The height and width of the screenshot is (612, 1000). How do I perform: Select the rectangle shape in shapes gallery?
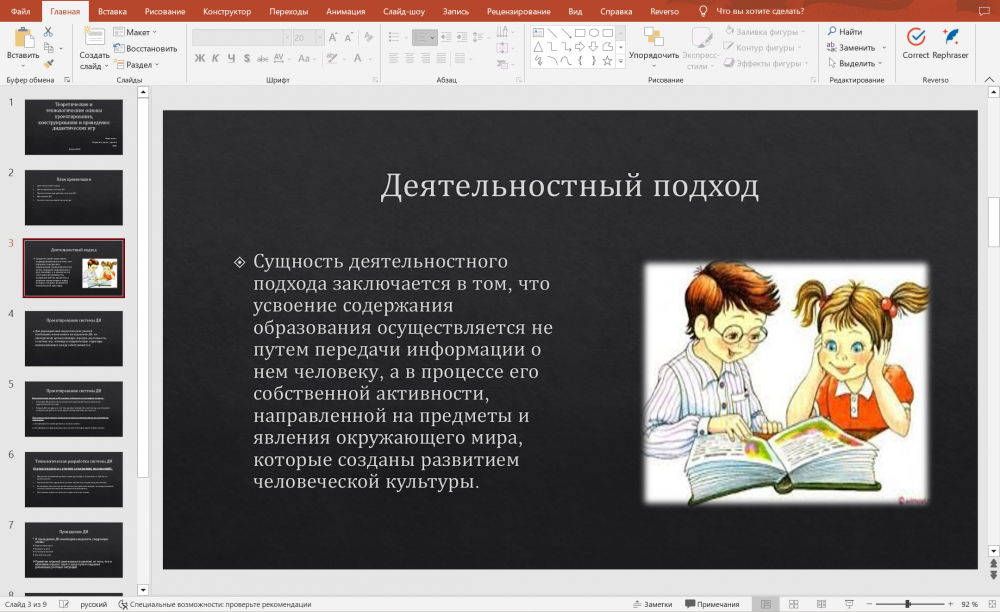(x=580, y=33)
